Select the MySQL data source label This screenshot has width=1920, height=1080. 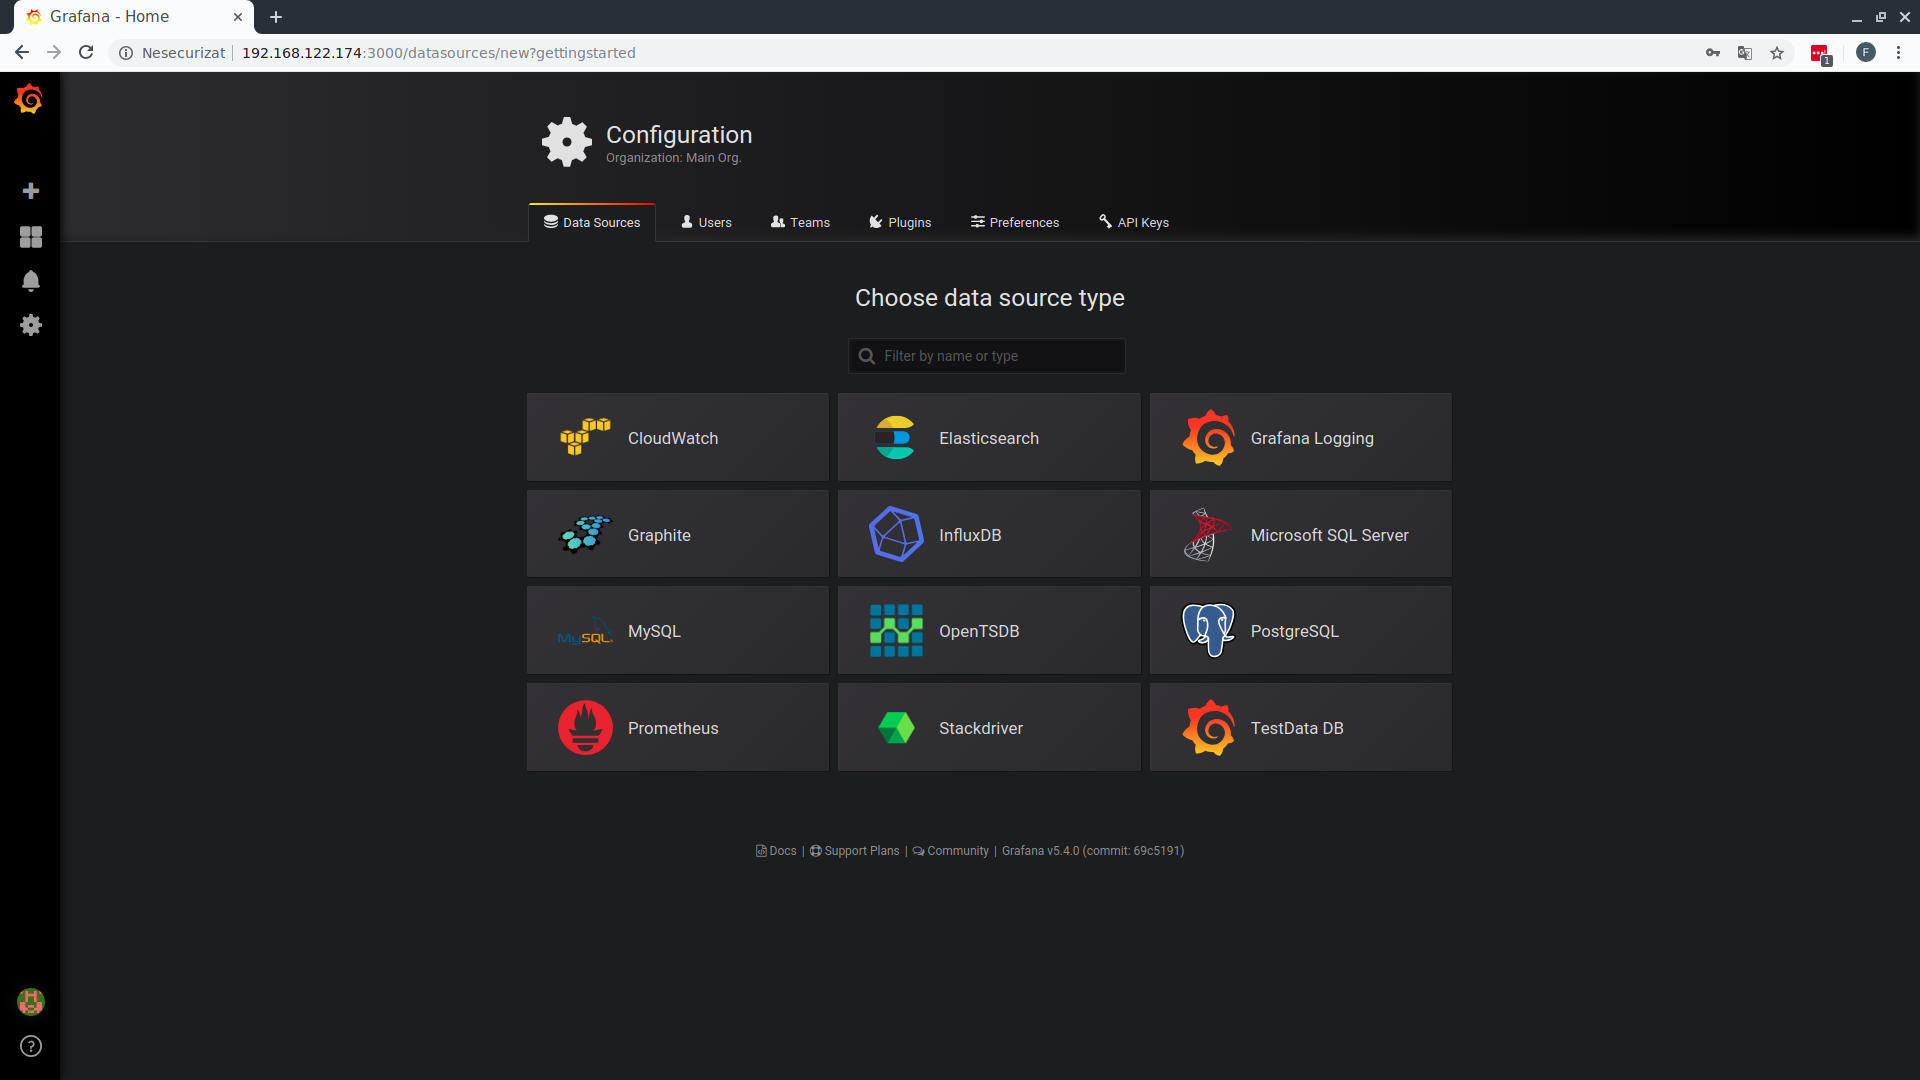click(x=654, y=631)
